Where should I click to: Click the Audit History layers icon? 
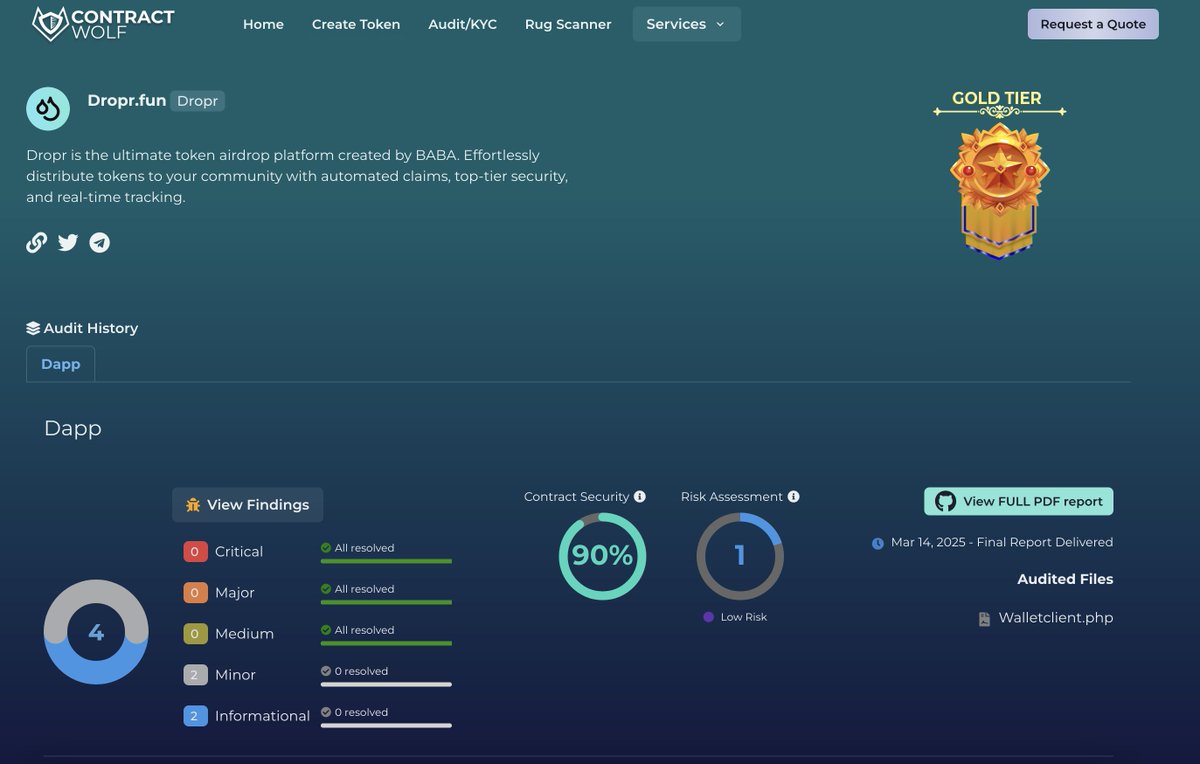[33, 328]
